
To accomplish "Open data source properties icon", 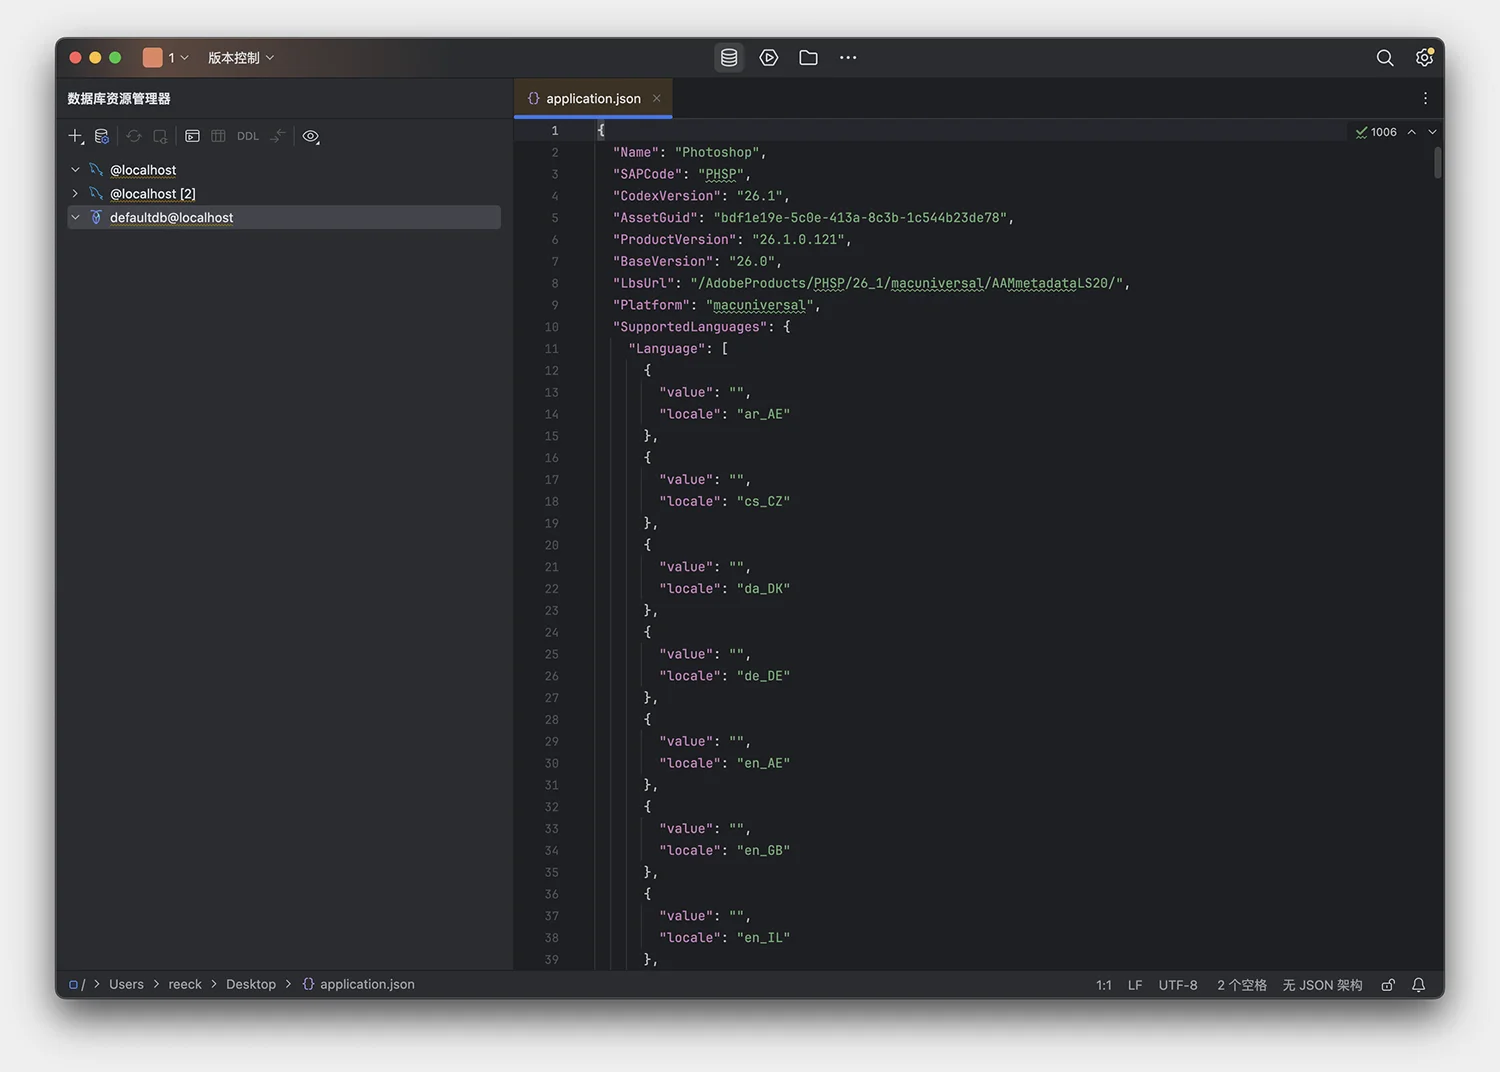I will [x=101, y=136].
